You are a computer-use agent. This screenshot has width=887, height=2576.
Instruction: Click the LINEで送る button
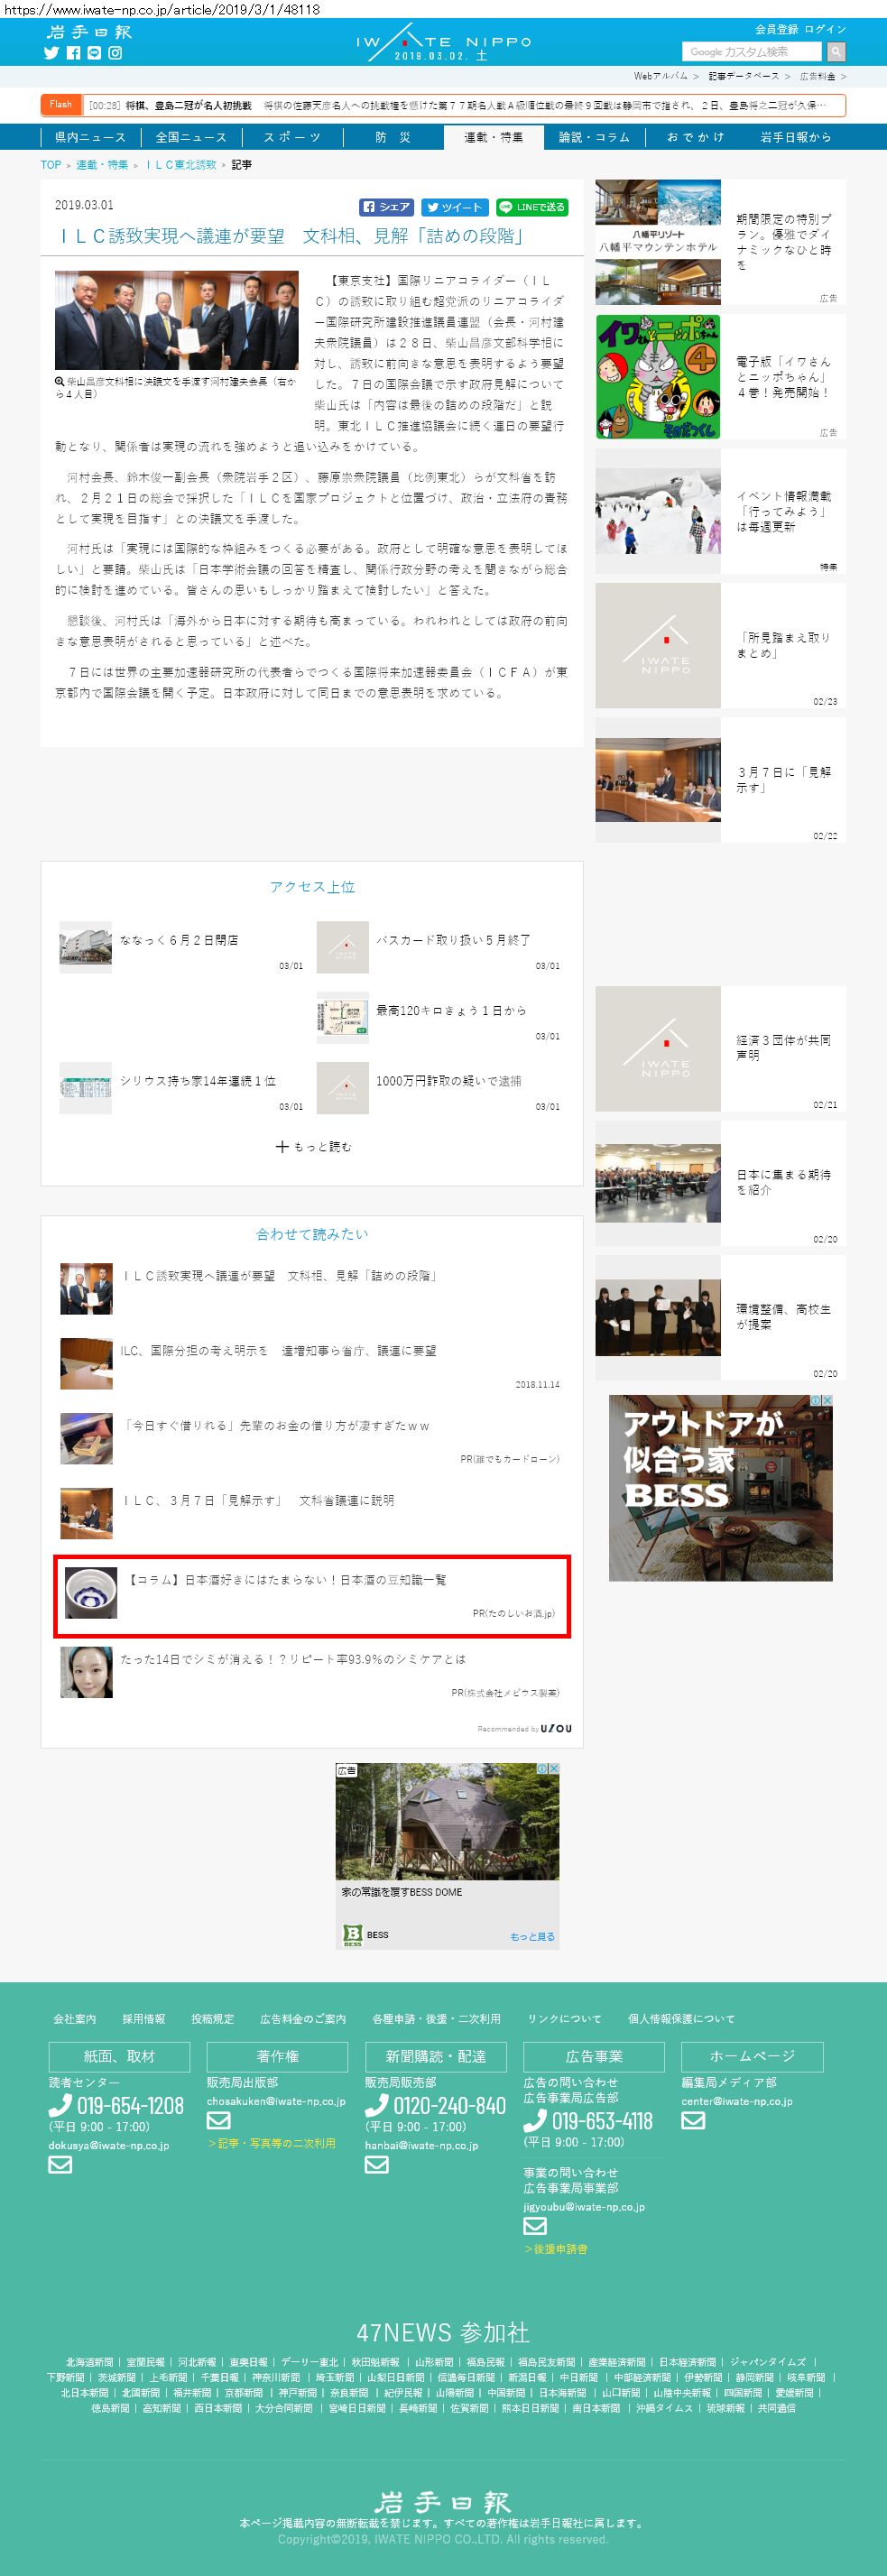tap(532, 207)
